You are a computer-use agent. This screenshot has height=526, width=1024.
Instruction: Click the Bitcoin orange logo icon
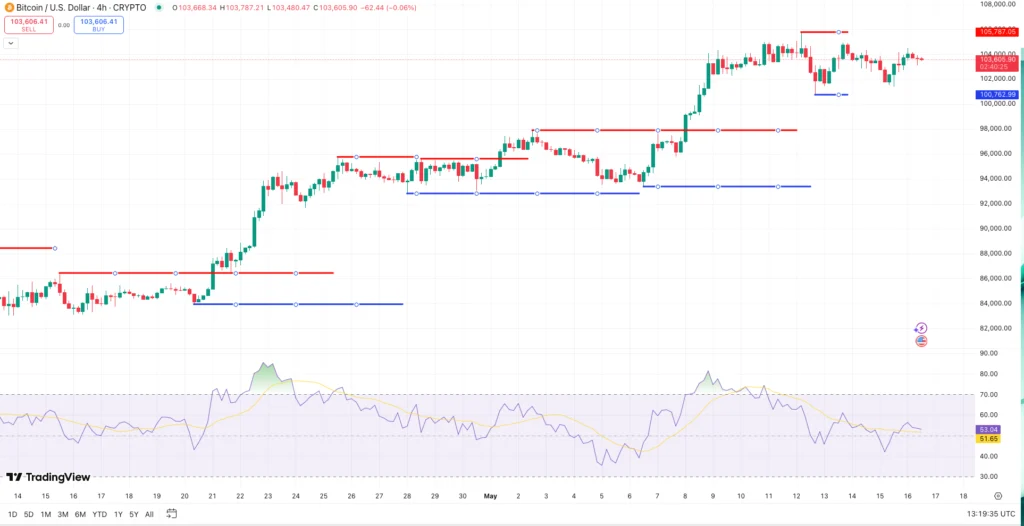[x=10, y=8]
